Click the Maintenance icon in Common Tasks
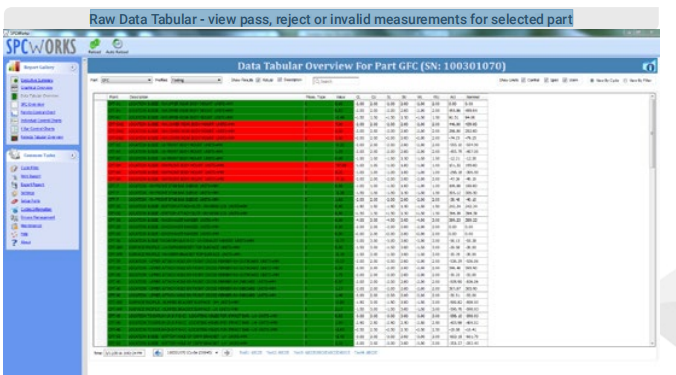The width and height of the screenshot is (676, 375). coord(14,226)
